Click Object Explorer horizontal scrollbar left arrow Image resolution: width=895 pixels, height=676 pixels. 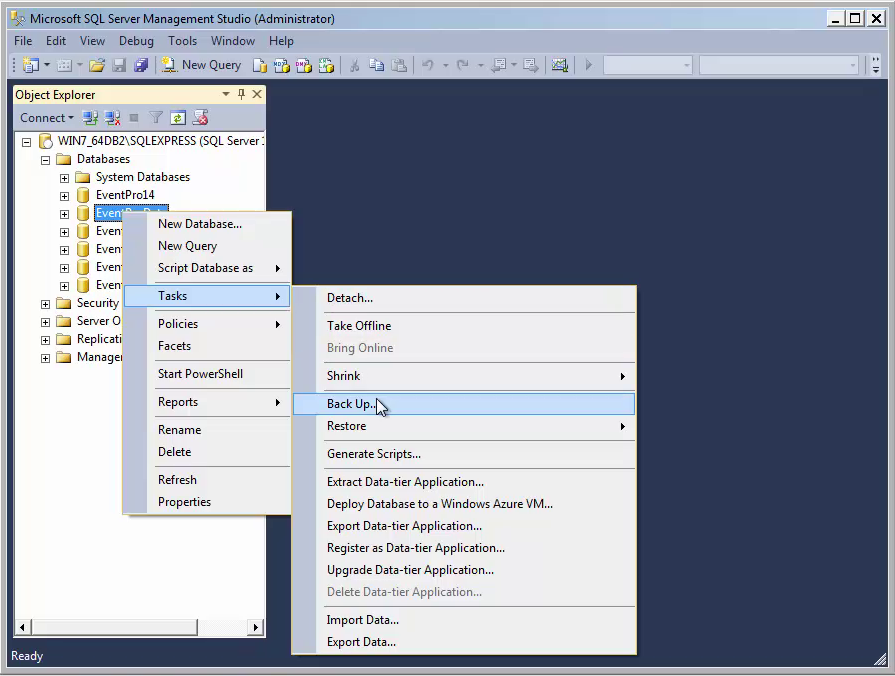(x=22, y=627)
